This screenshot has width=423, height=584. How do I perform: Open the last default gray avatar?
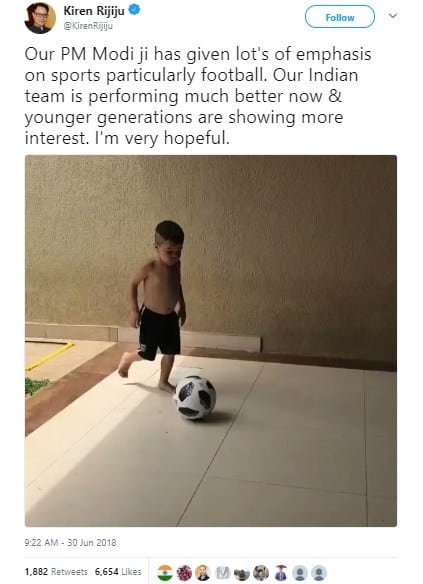319,572
